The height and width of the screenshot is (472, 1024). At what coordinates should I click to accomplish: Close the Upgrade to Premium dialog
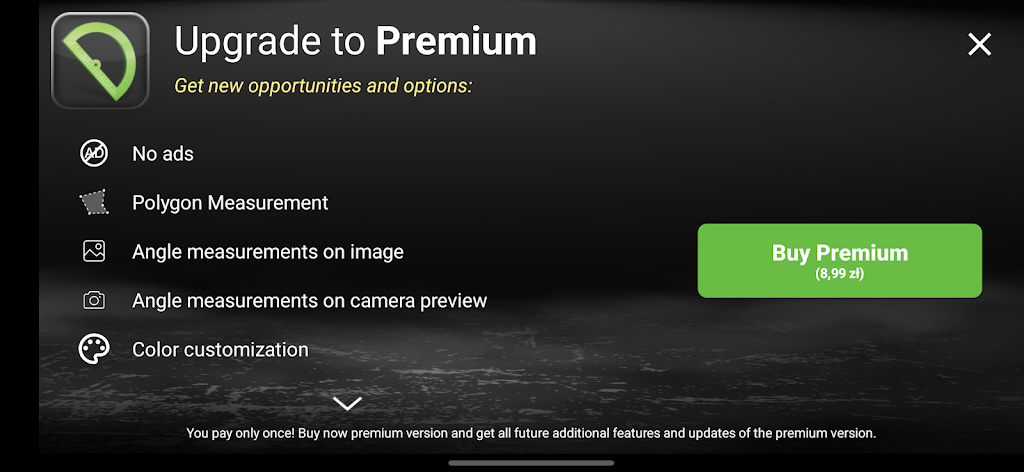979,44
